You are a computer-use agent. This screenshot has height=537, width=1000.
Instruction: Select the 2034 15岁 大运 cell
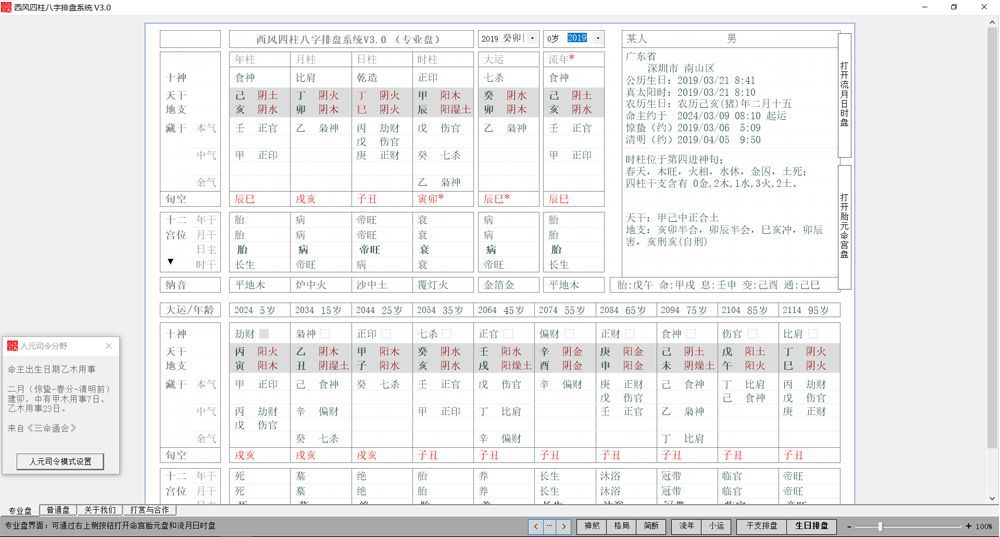(321, 310)
